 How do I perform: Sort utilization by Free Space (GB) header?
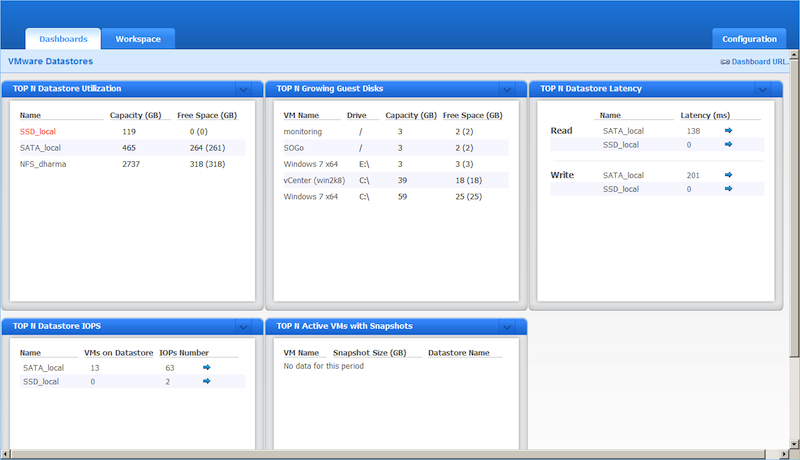tap(207, 115)
